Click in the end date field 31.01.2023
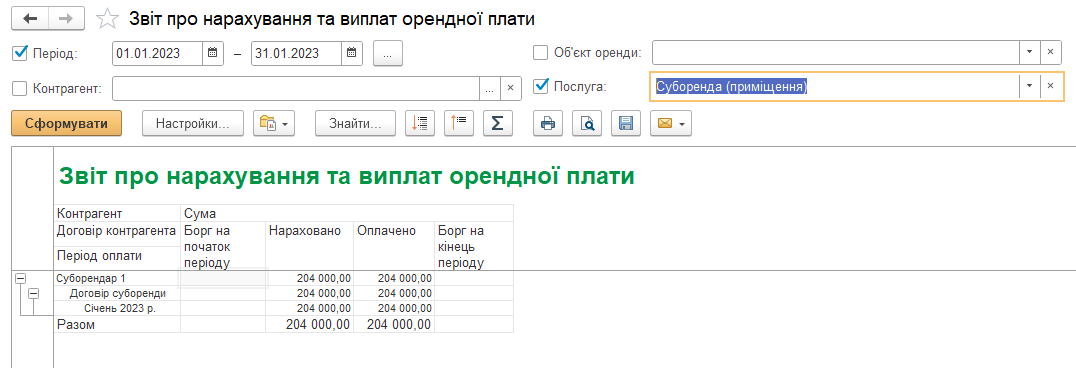 (297, 53)
